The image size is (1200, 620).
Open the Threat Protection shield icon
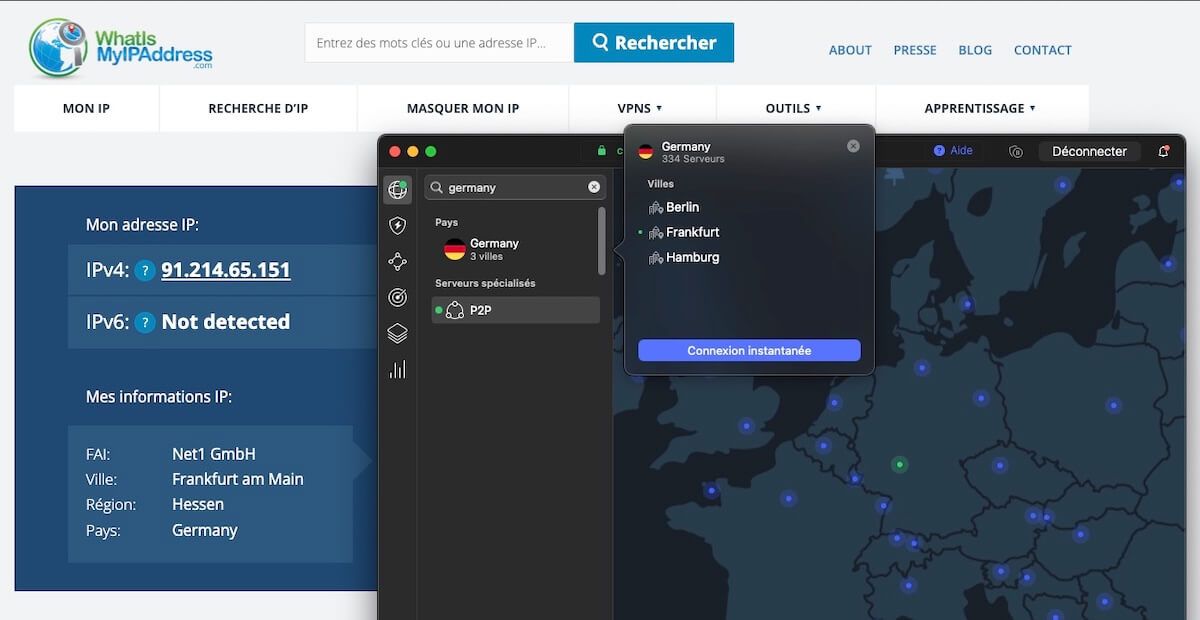(397, 225)
